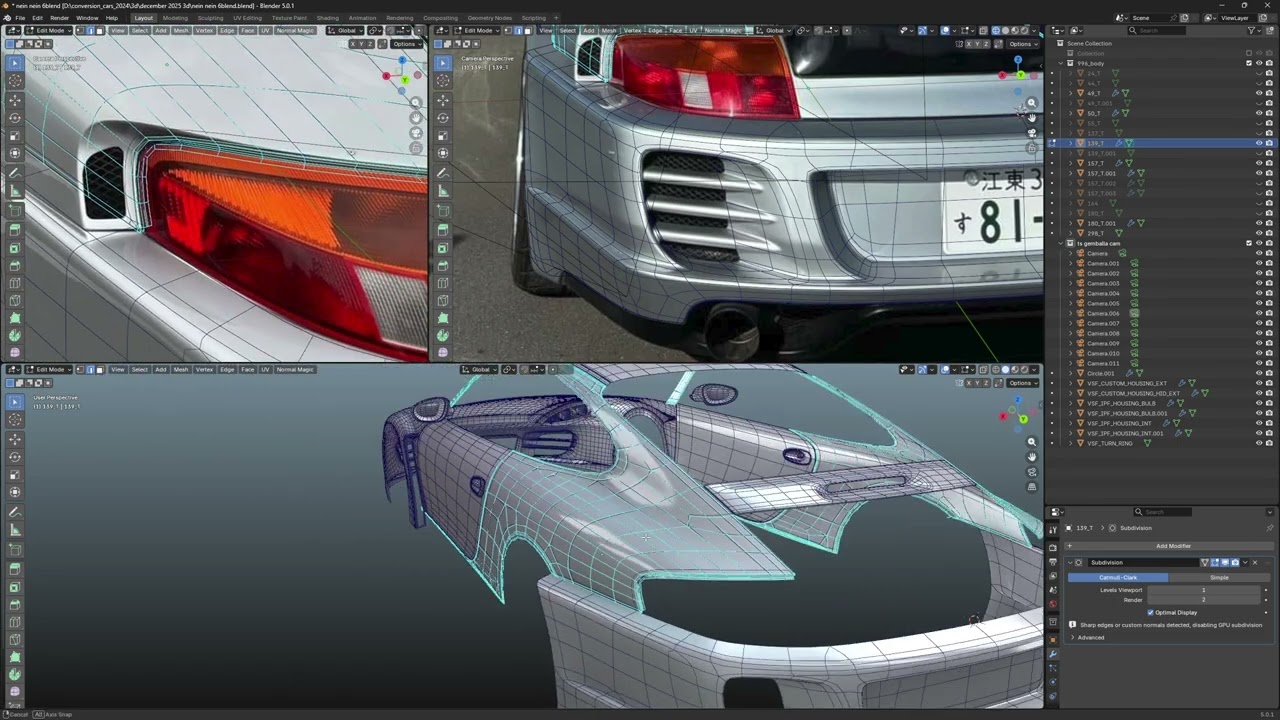Click mesh data icon next to 298_T
1280x720 pixels.
(x=1119, y=233)
